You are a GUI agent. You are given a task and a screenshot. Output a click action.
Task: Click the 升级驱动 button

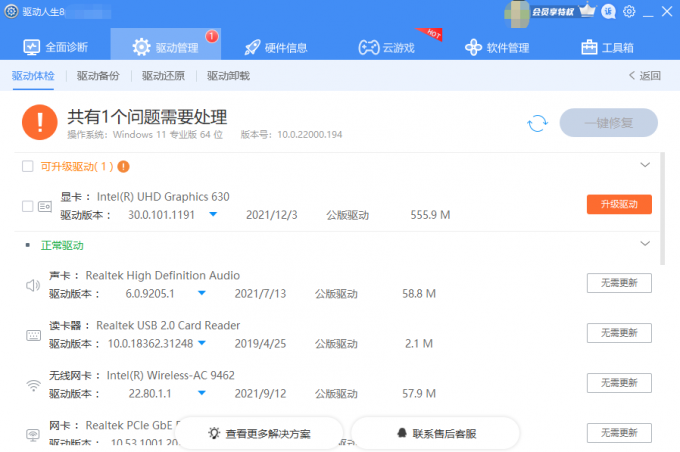pos(619,204)
